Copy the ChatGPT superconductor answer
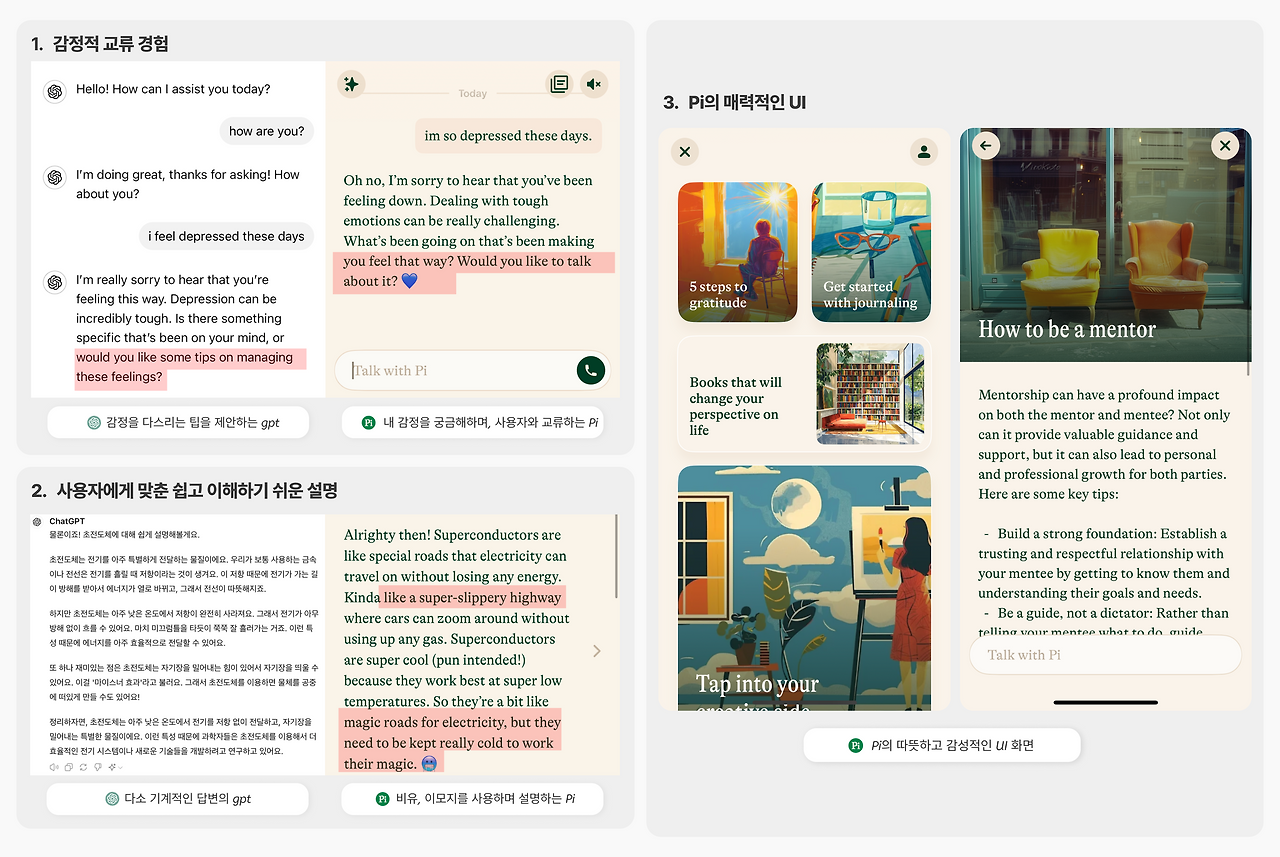The height and width of the screenshot is (857, 1280). coord(69,767)
